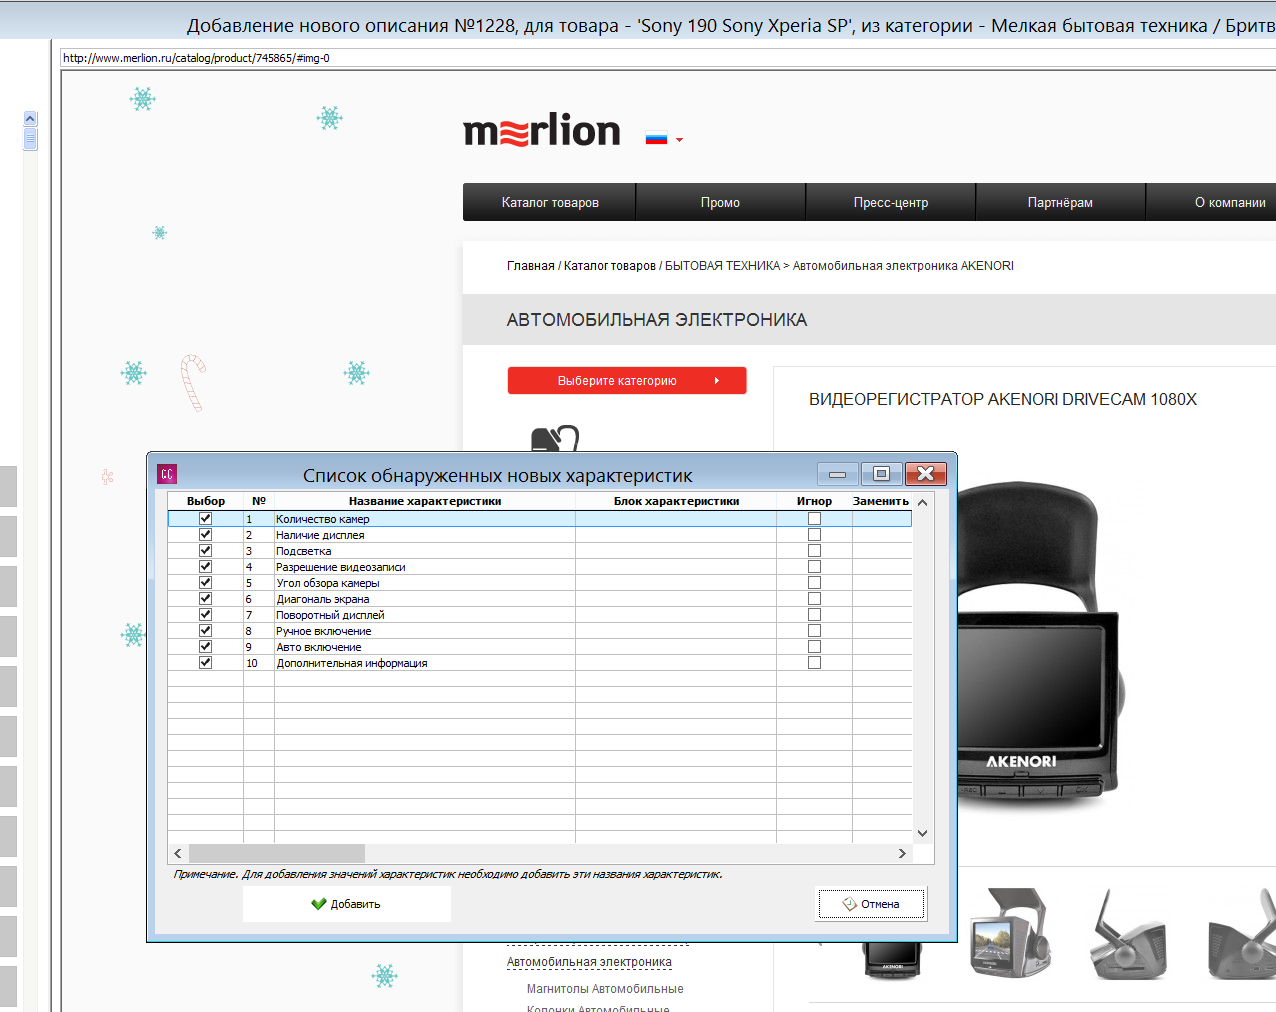The width and height of the screenshot is (1276, 1012).
Task: Uncheck selection for Угол обзора камеры row
Action: point(205,582)
